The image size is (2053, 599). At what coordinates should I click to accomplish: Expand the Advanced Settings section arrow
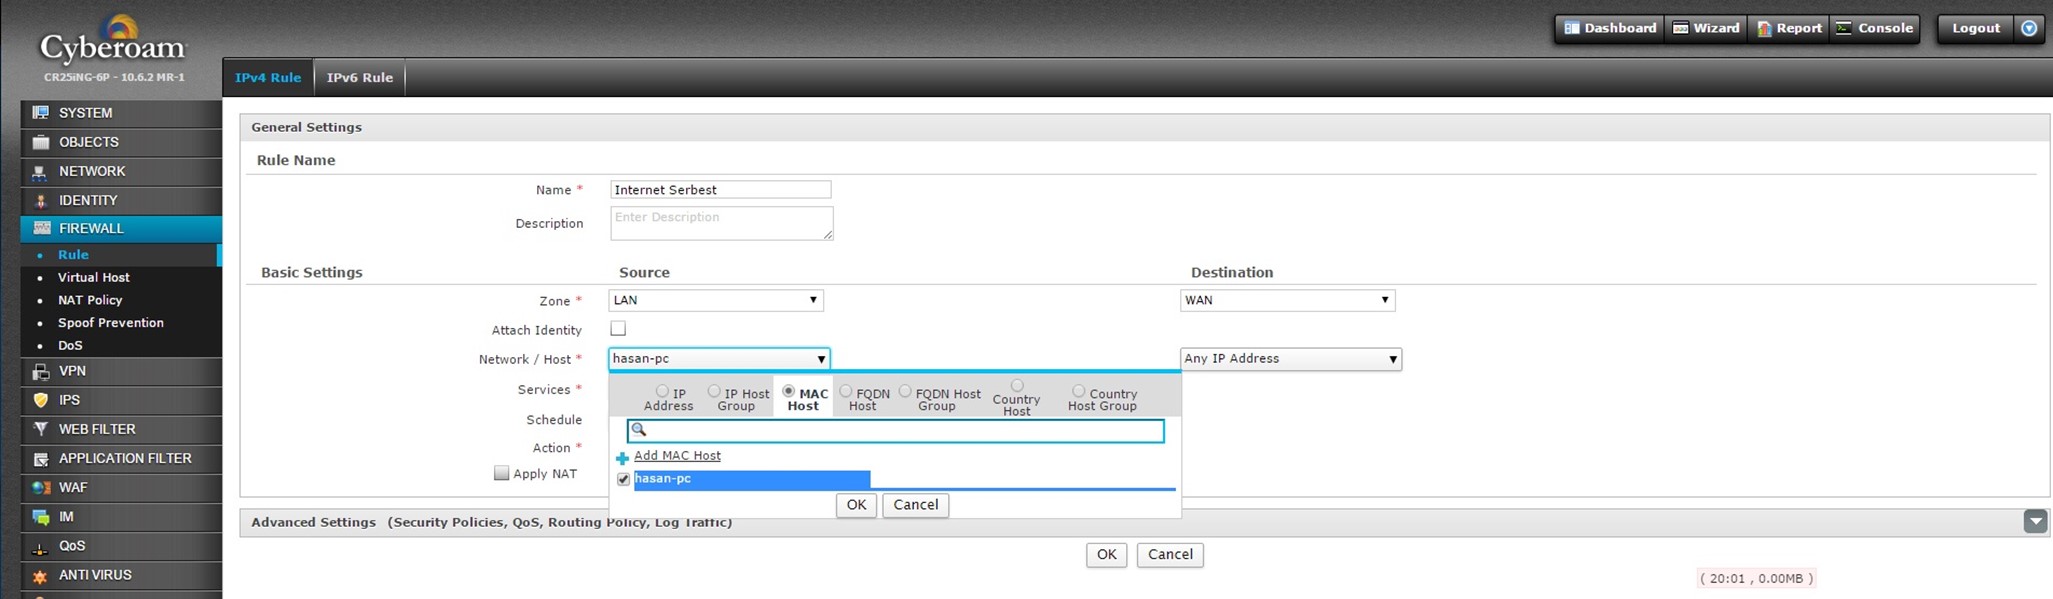click(2035, 521)
